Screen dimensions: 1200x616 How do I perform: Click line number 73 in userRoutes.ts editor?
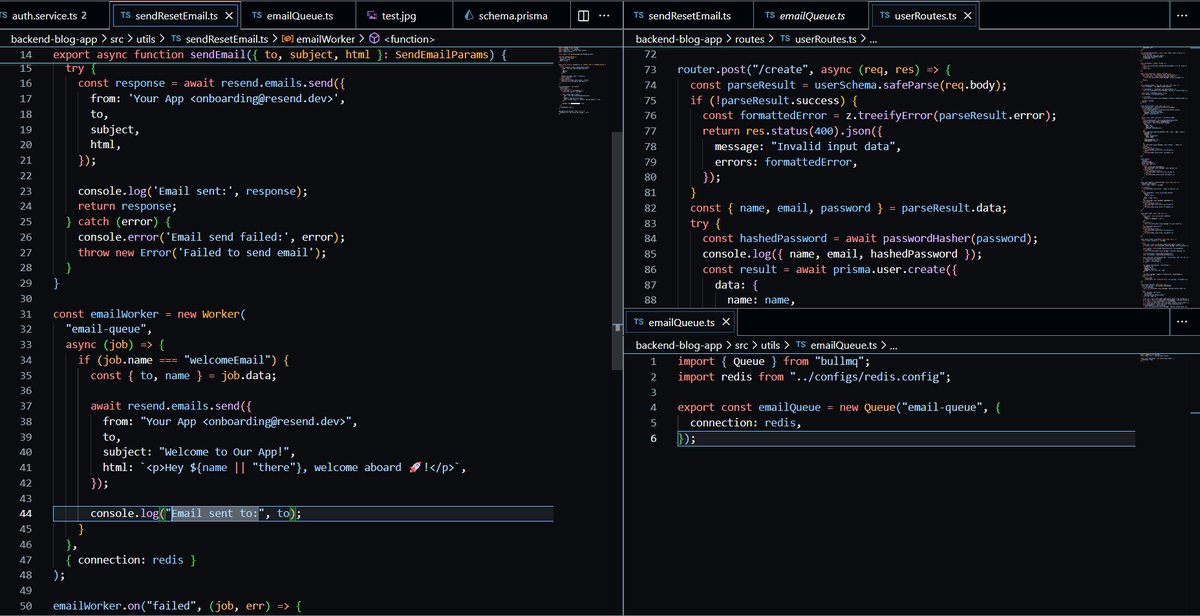click(650, 70)
